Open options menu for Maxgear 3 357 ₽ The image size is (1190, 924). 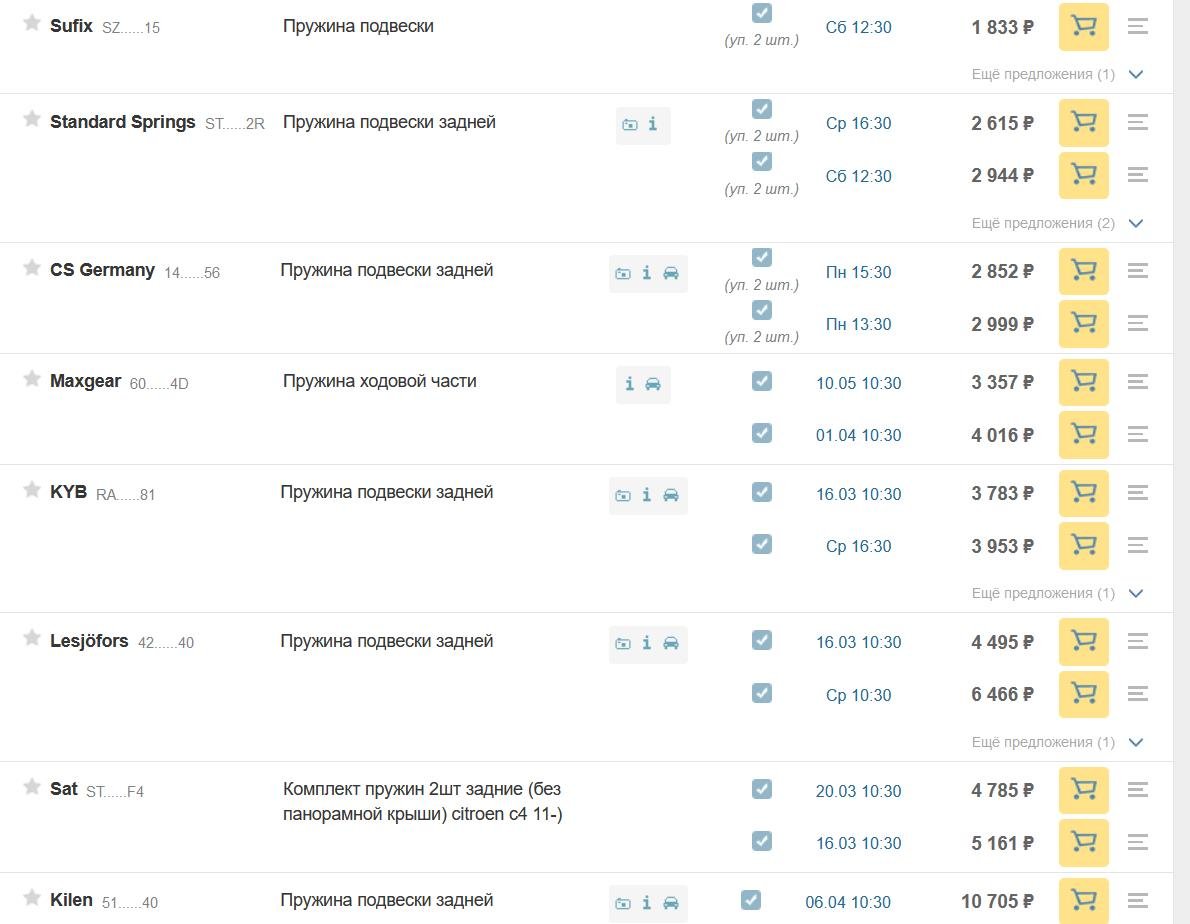1137,382
